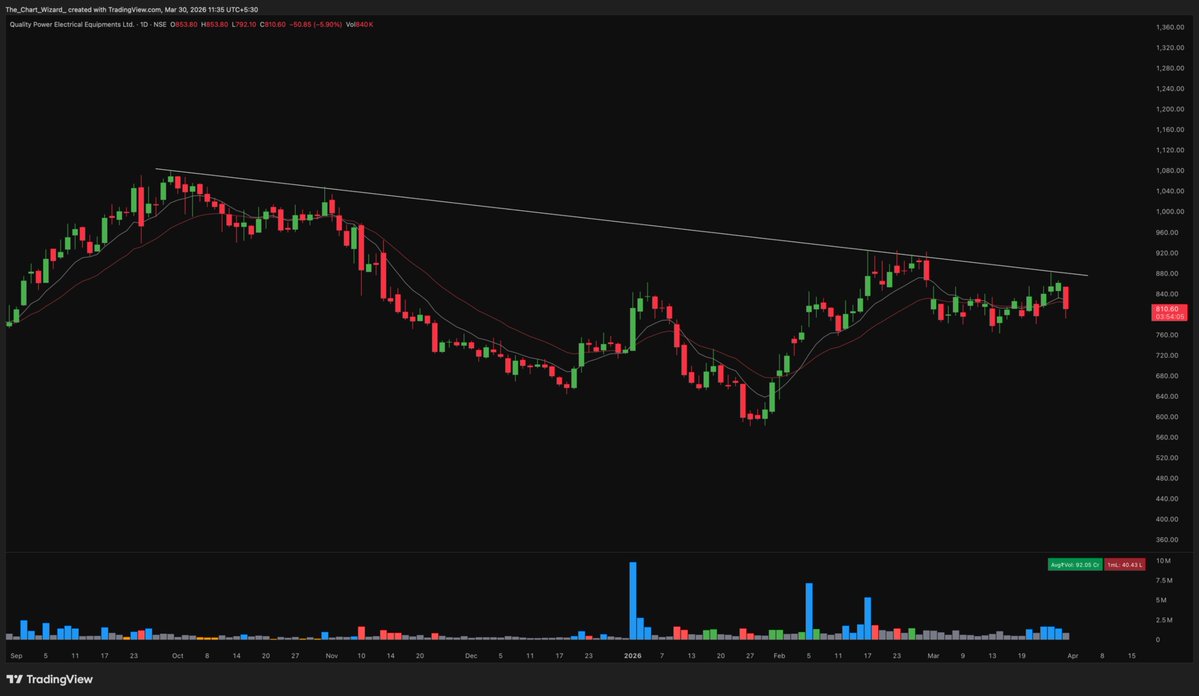1199x696 pixels.
Task: Click price axis label 840.00
Action: (1167, 294)
